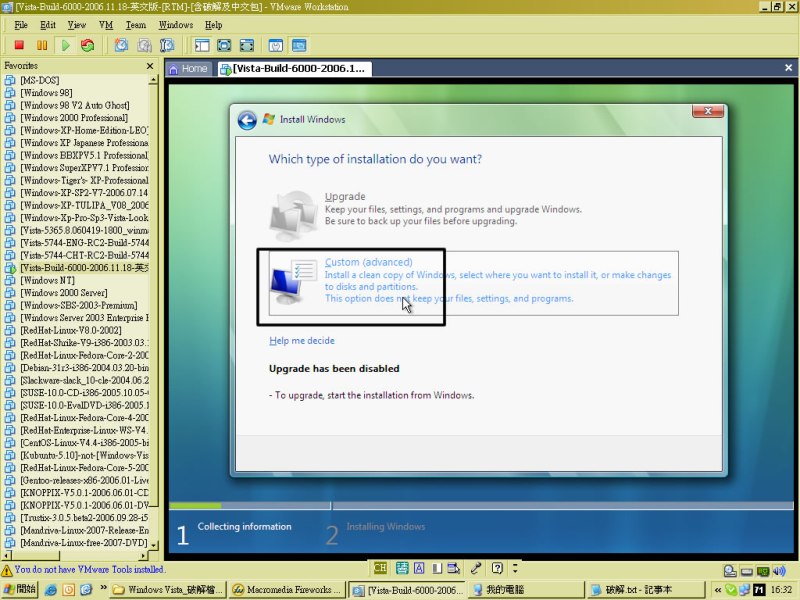Screen dimensions: 800x600
Task: Select the [Gentoo-releases-x86] favorite entry
Action: (x=77, y=481)
